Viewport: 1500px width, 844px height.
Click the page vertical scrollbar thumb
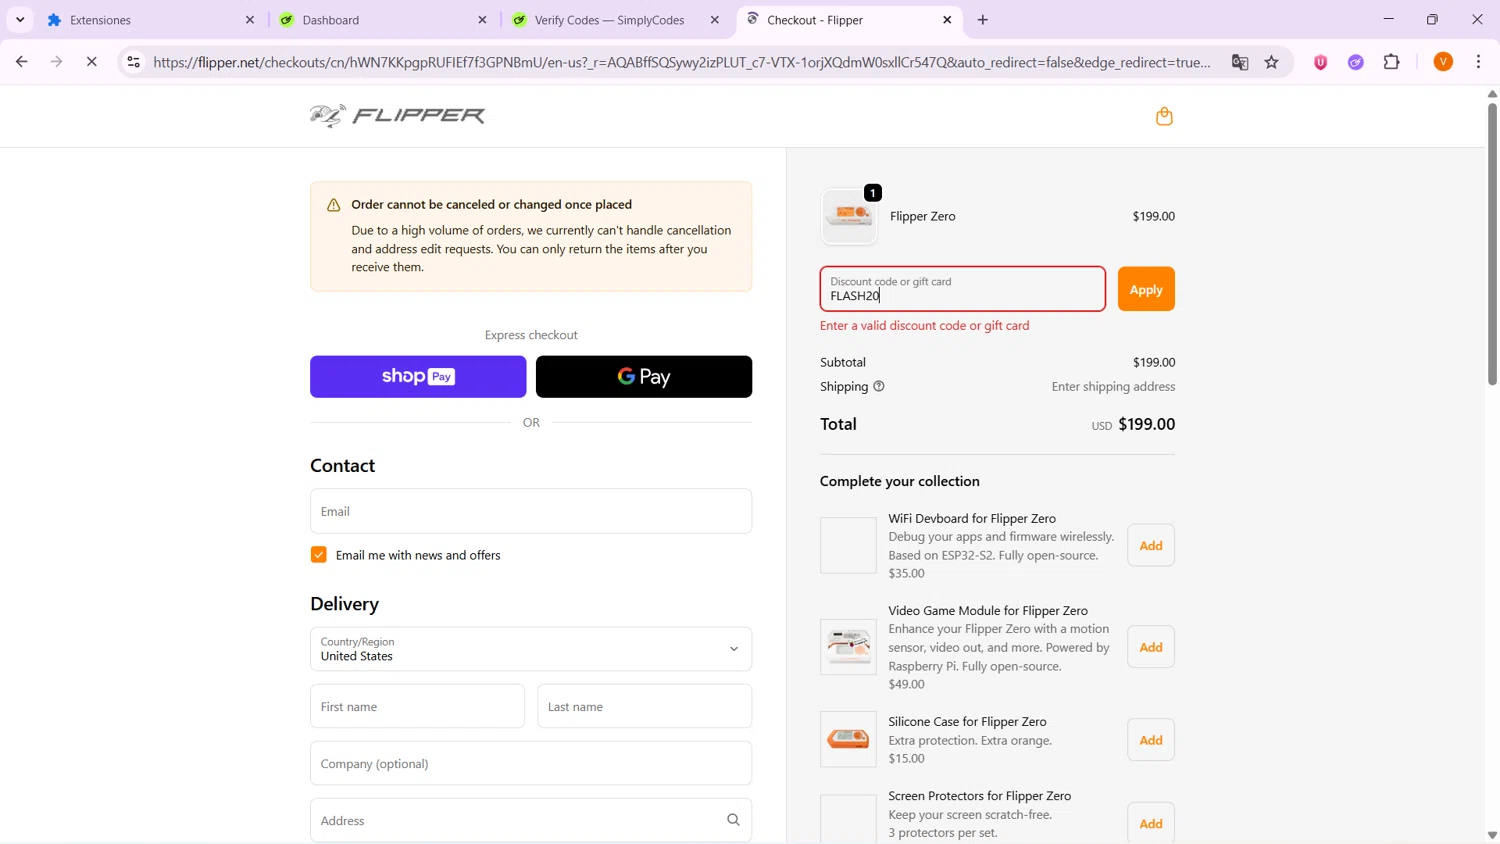(1492, 243)
